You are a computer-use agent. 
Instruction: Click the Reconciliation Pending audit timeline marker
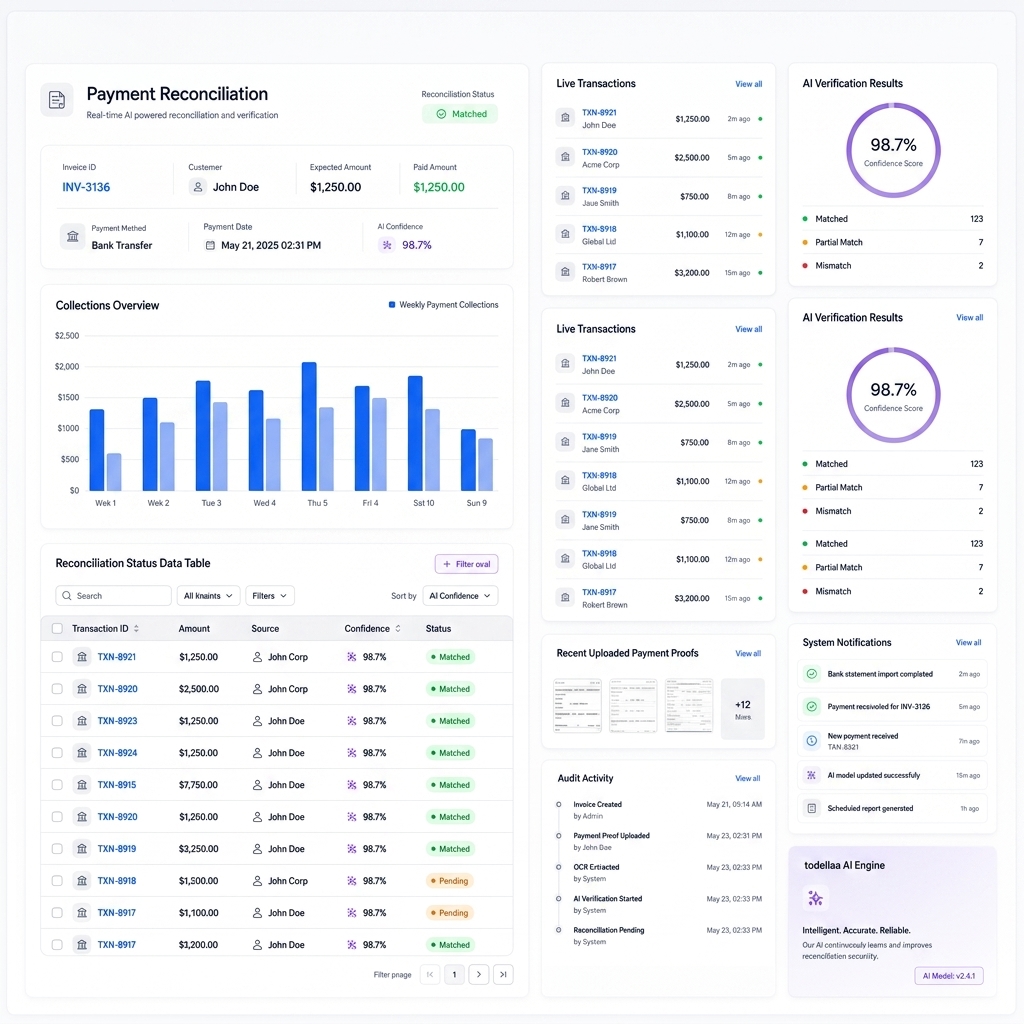point(558,930)
